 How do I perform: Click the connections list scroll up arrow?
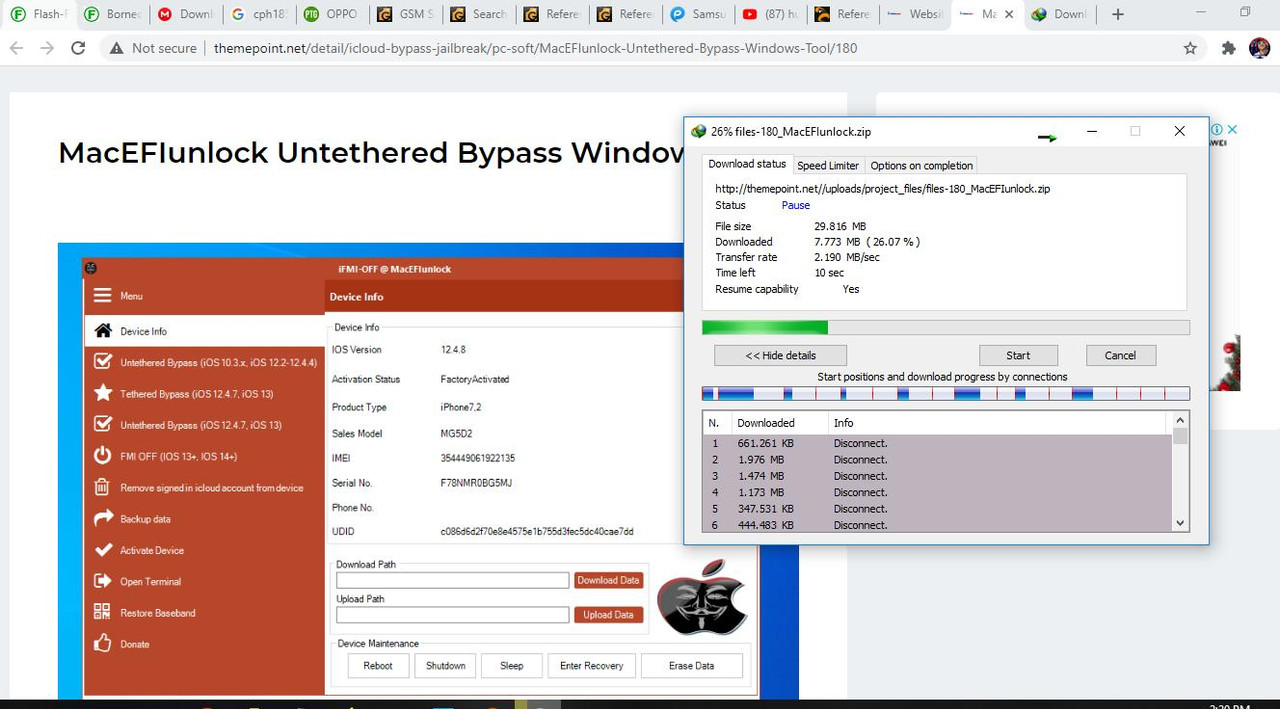pos(1180,421)
